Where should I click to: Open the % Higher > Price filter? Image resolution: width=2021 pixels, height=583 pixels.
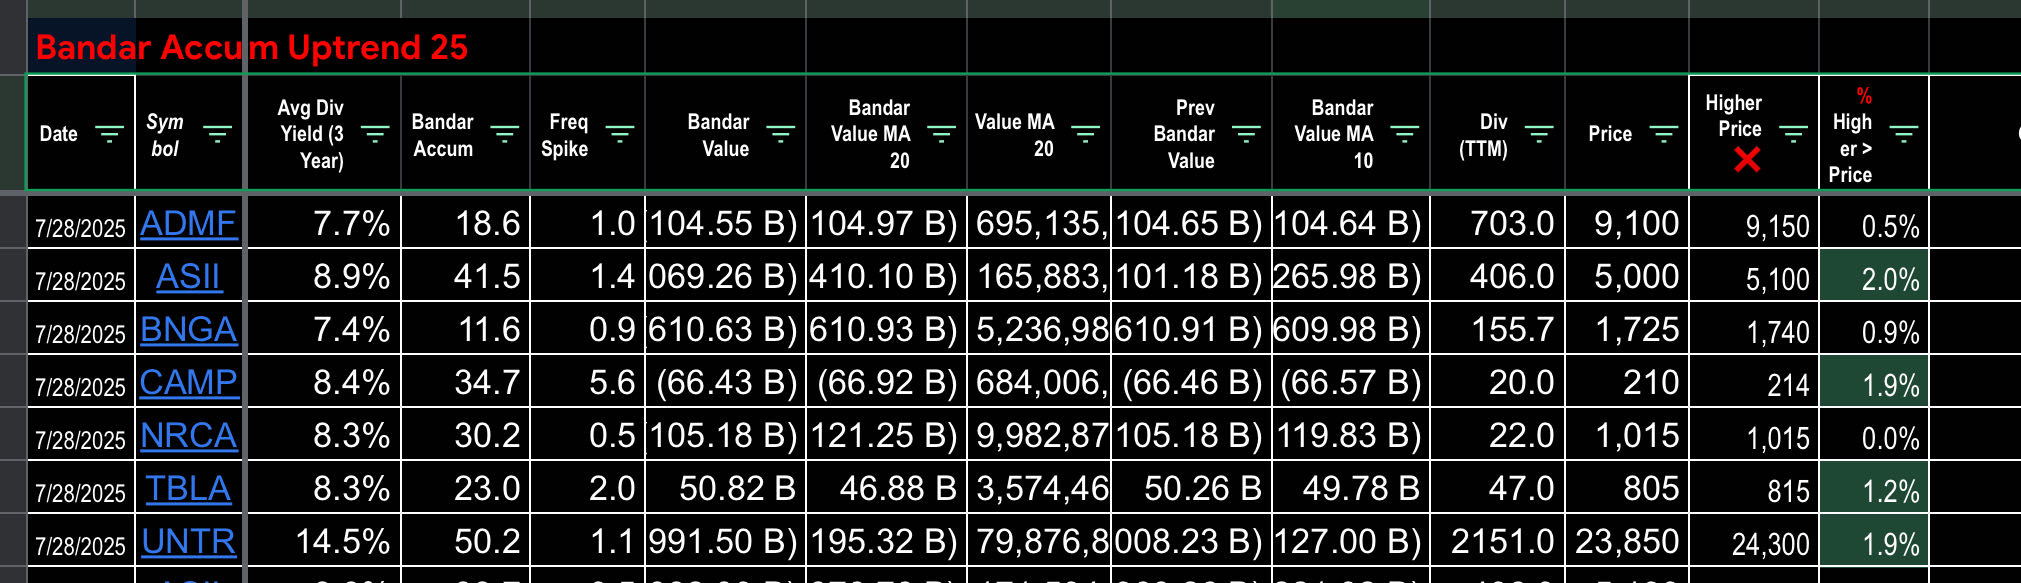tap(1903, 134)
